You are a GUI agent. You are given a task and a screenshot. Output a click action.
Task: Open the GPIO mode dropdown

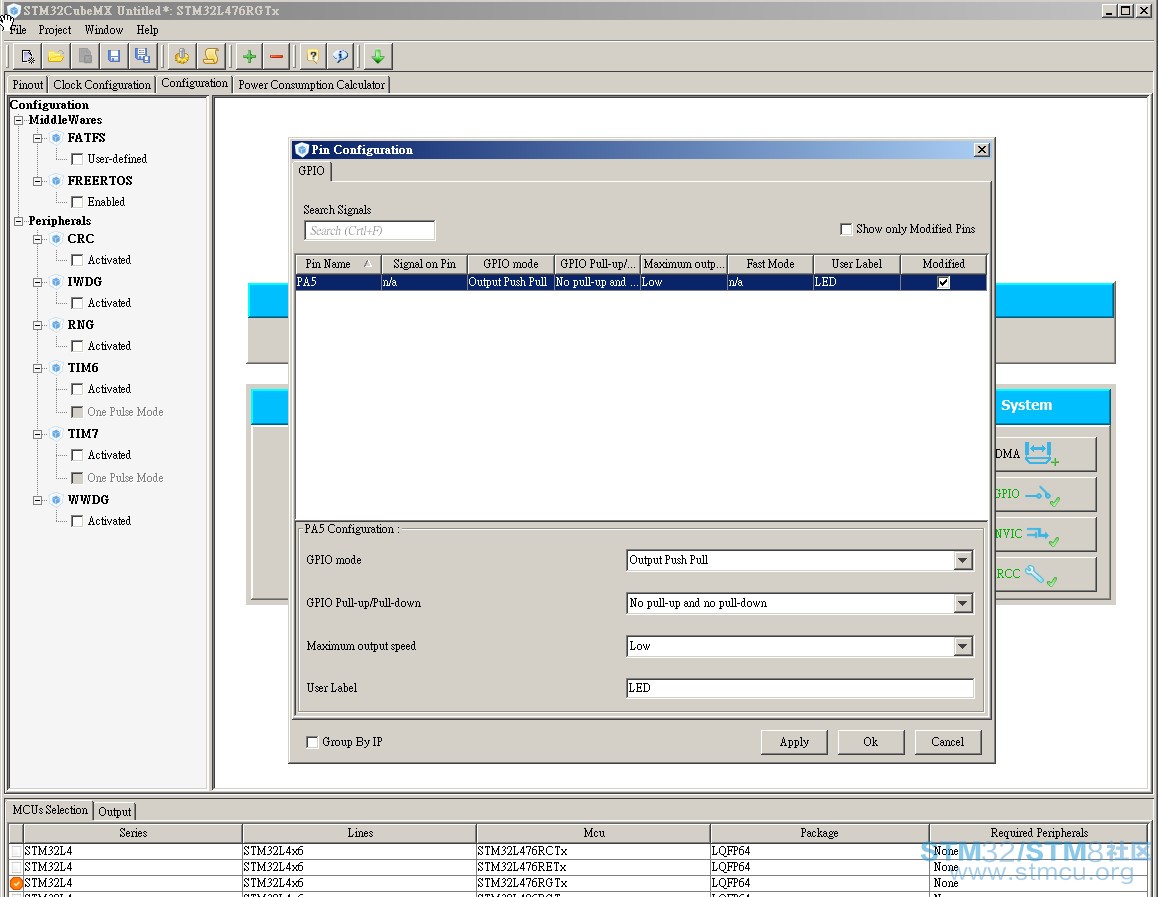[x=962, y=560]
